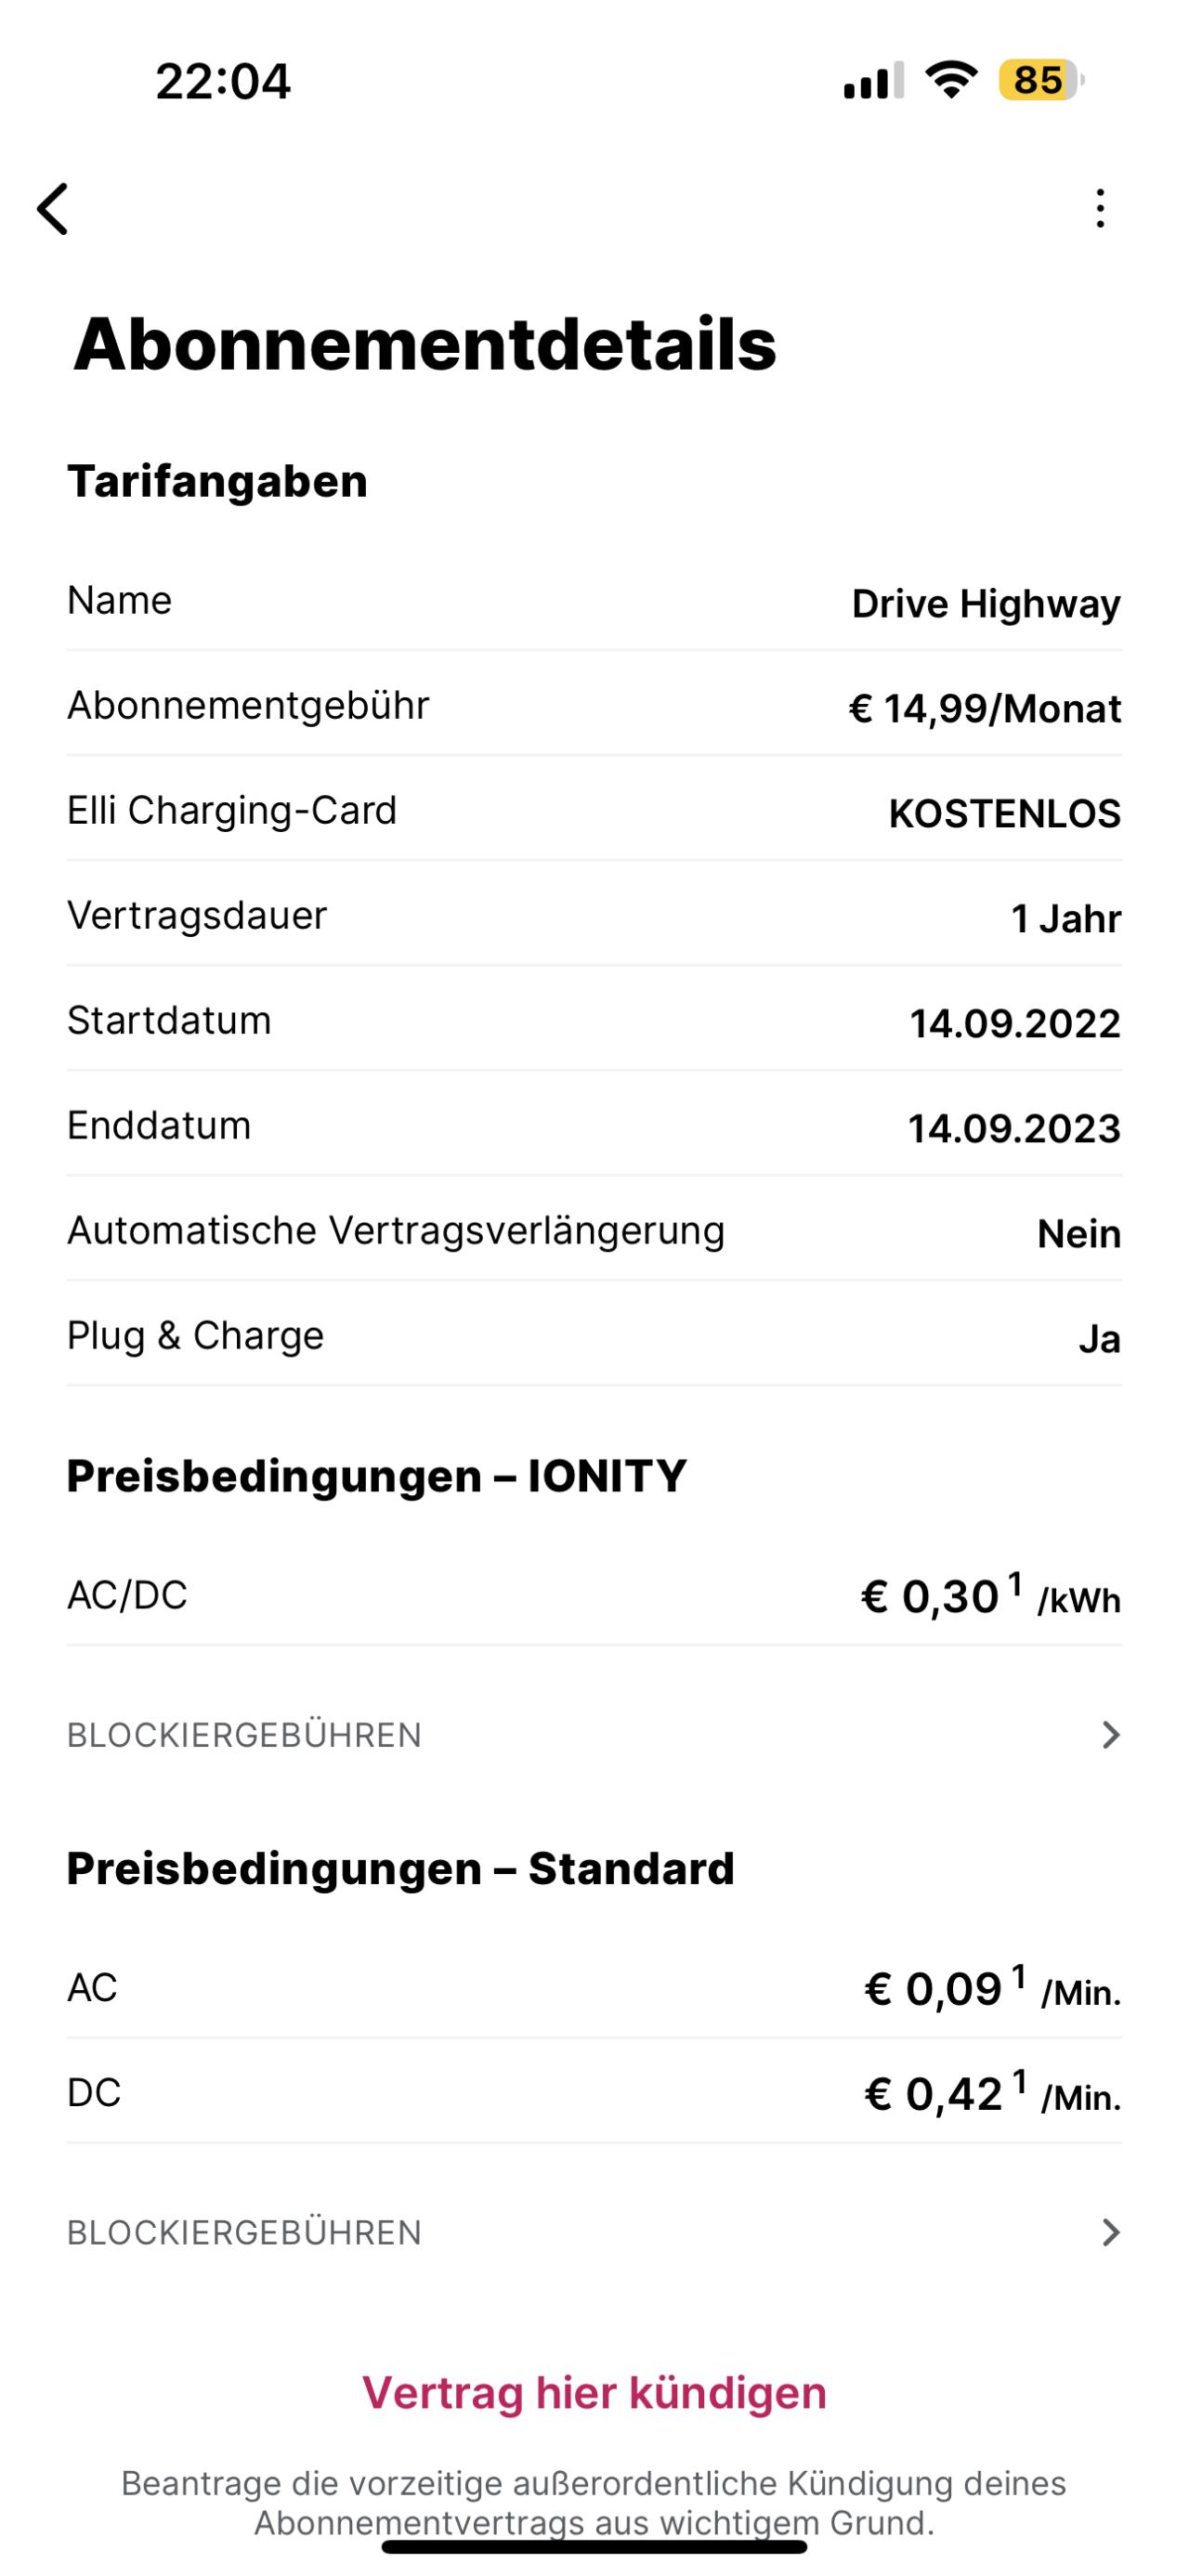This screenshot has width=1189, height=2576.
Task: Expand IONITY Blockiergebühren chevron
Action: 1110,1735
